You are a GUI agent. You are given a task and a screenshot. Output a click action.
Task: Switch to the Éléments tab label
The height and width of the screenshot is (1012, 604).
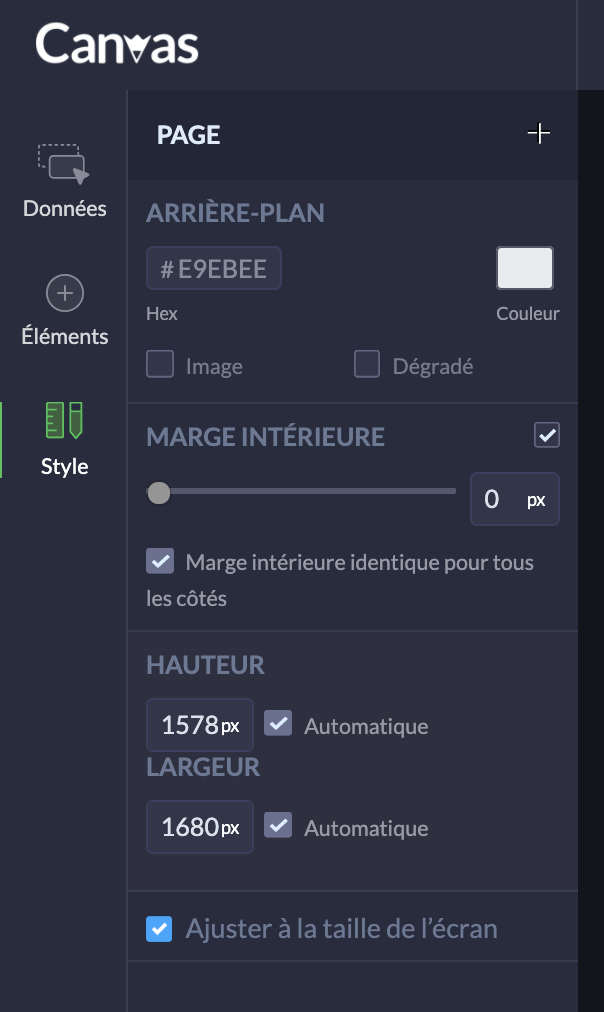point(65,336)
